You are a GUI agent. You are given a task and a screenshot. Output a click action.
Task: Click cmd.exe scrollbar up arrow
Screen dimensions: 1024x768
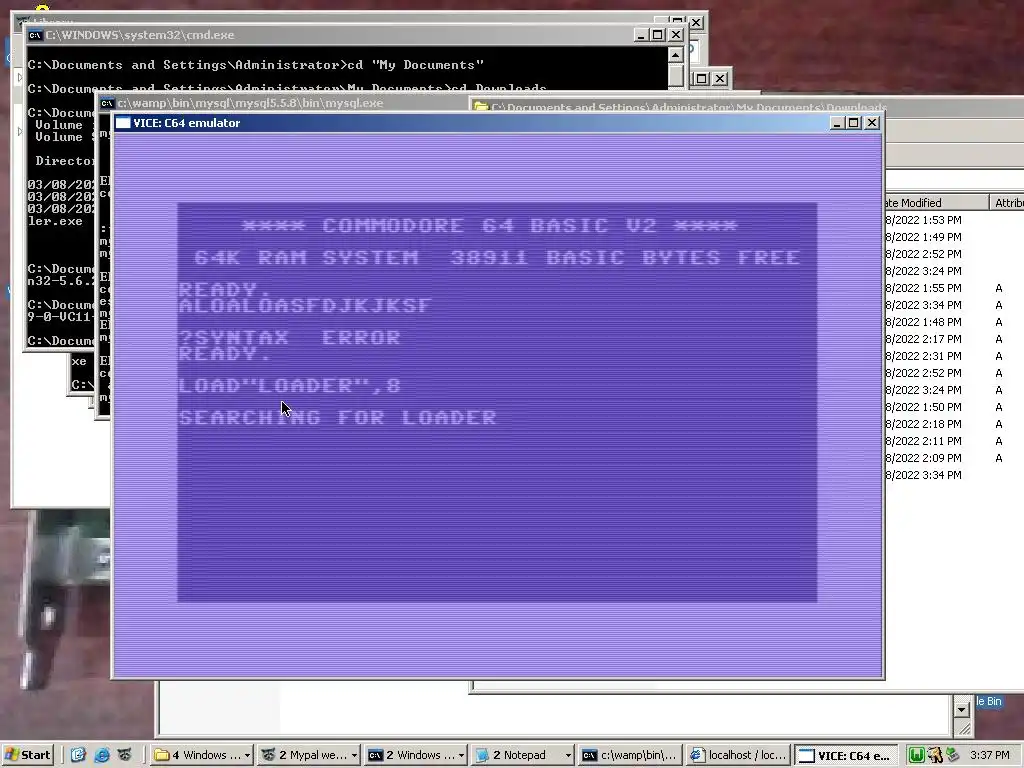pos(676,55)
